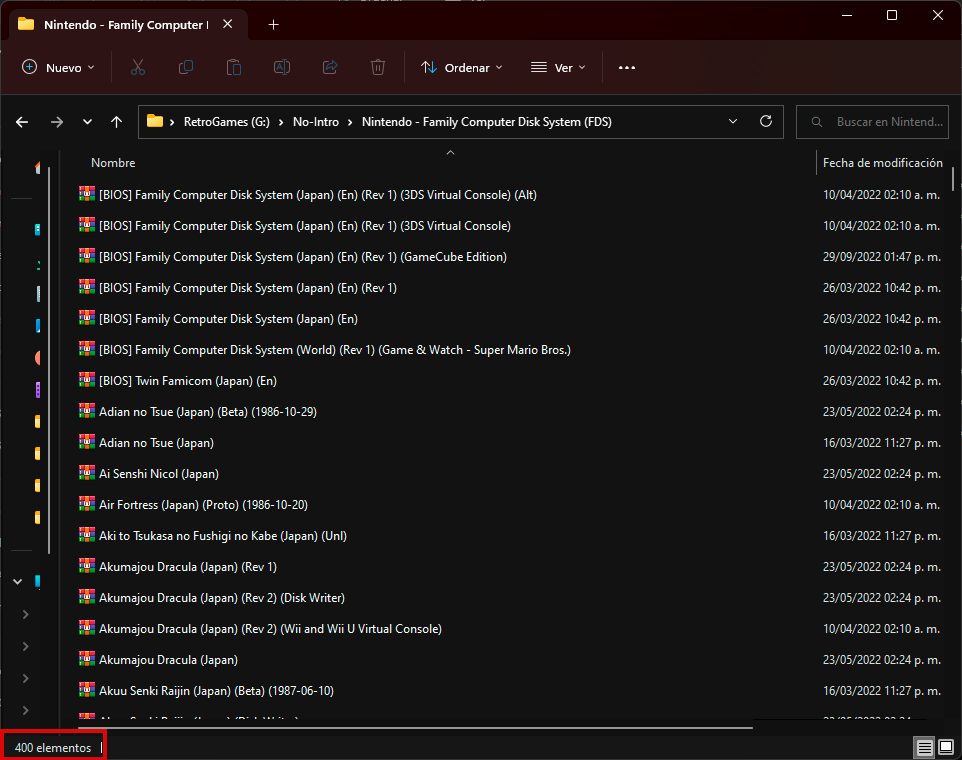Add a new Explorer tab
The height and width of the screenshot is (760, 962).
(x=274, y=25)
